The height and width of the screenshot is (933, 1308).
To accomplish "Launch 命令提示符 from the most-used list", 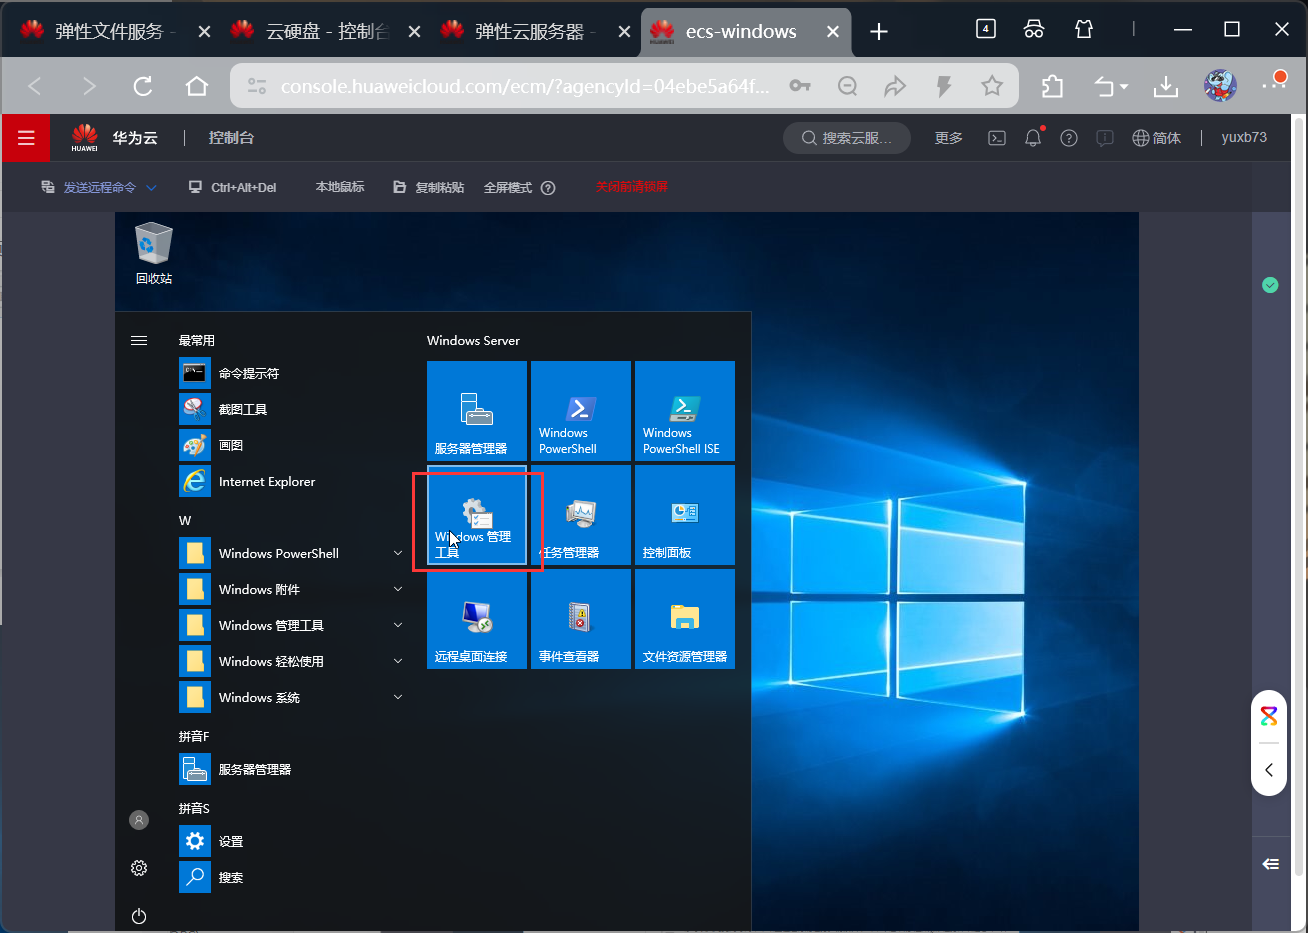I will click(x=291, y=373).
